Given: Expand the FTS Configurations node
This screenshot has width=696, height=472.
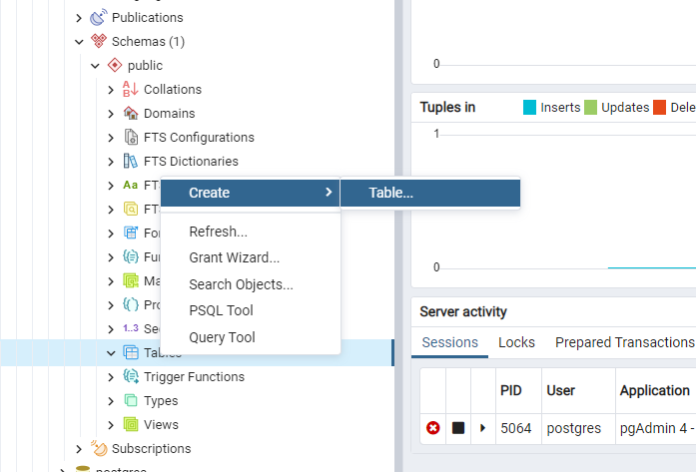Looking at the screenshot, I should click(111, 138).
